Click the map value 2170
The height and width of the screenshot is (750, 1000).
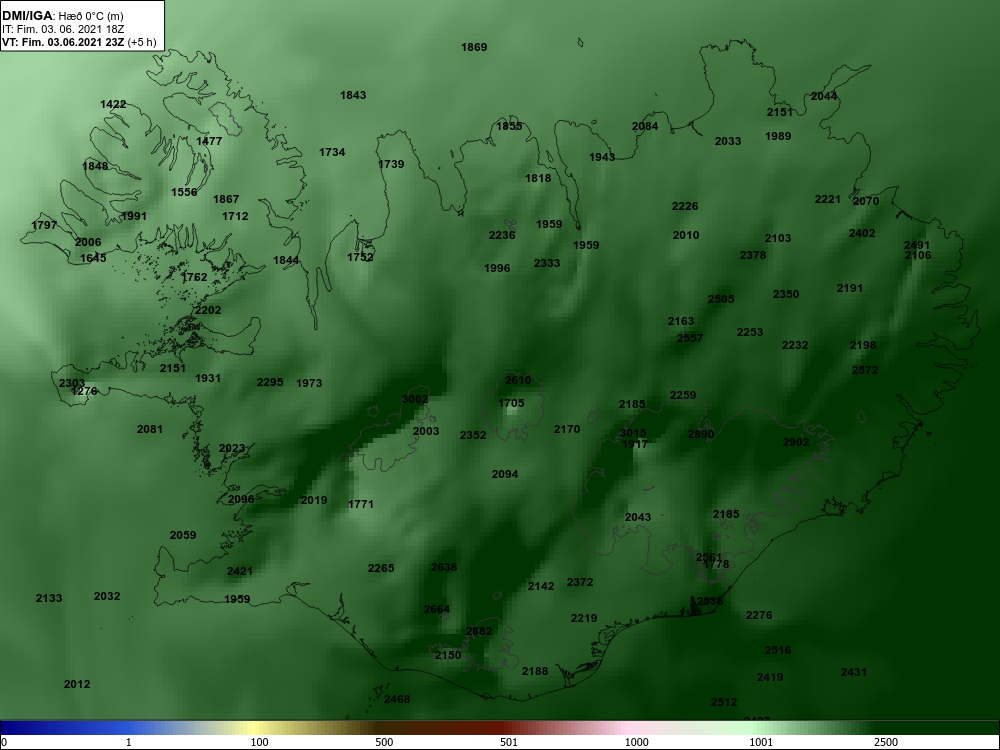point(567,429)
